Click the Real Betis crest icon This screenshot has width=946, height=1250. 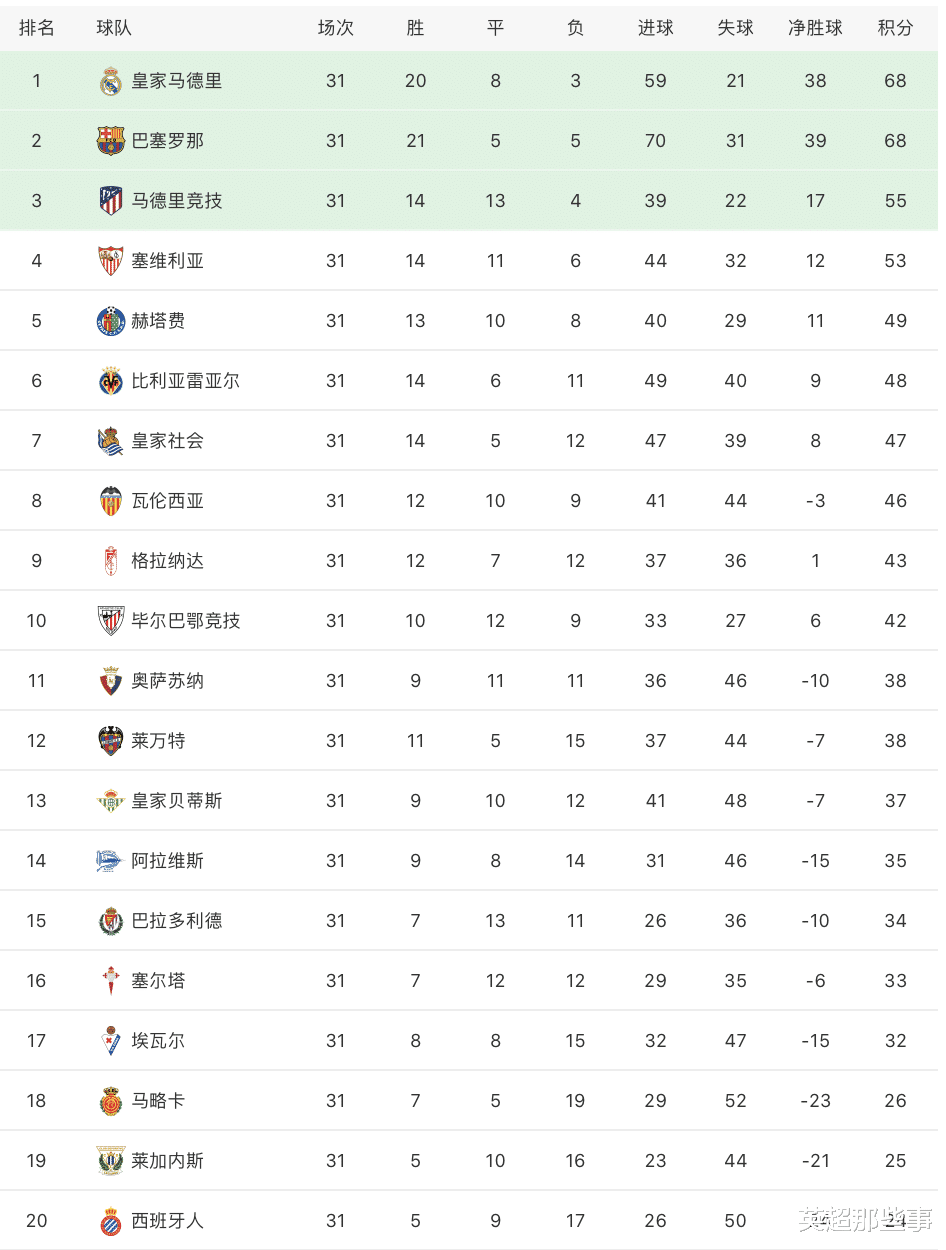point(110,801)
